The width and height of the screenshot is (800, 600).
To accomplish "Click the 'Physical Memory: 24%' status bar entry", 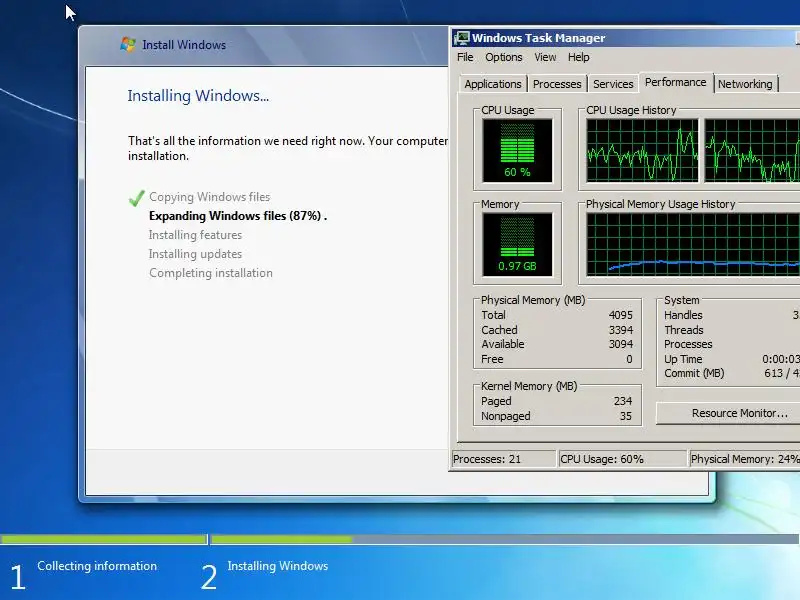I will pos(745,459).
